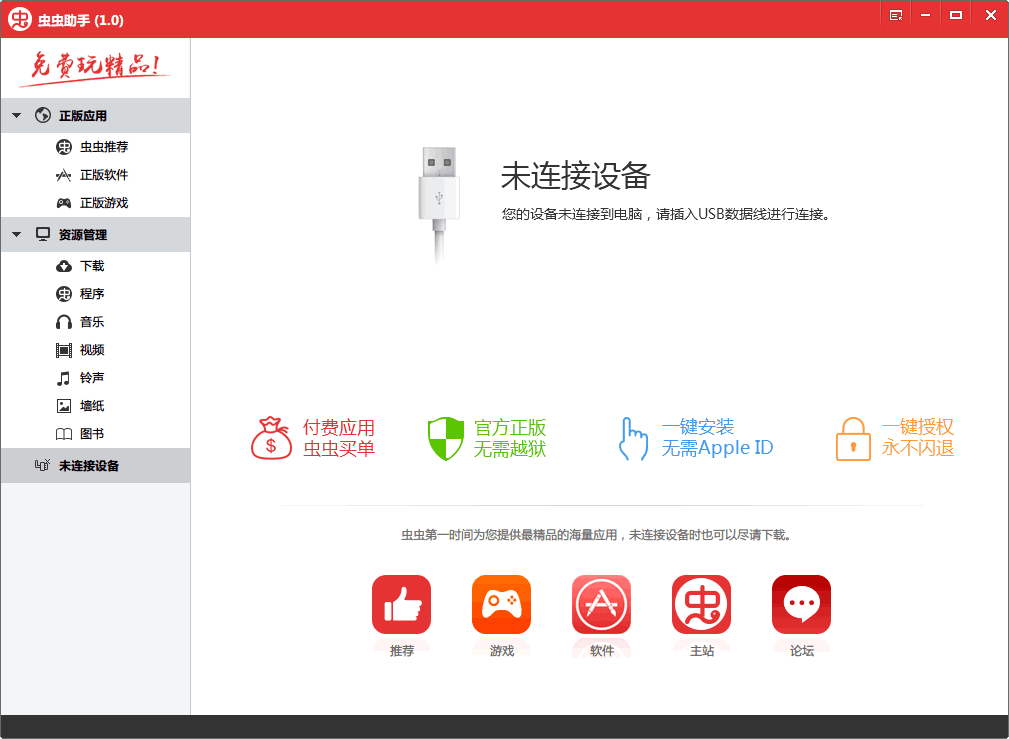Click the 无需Apple ID text
1009x739 pixels.
coord(717,448)
